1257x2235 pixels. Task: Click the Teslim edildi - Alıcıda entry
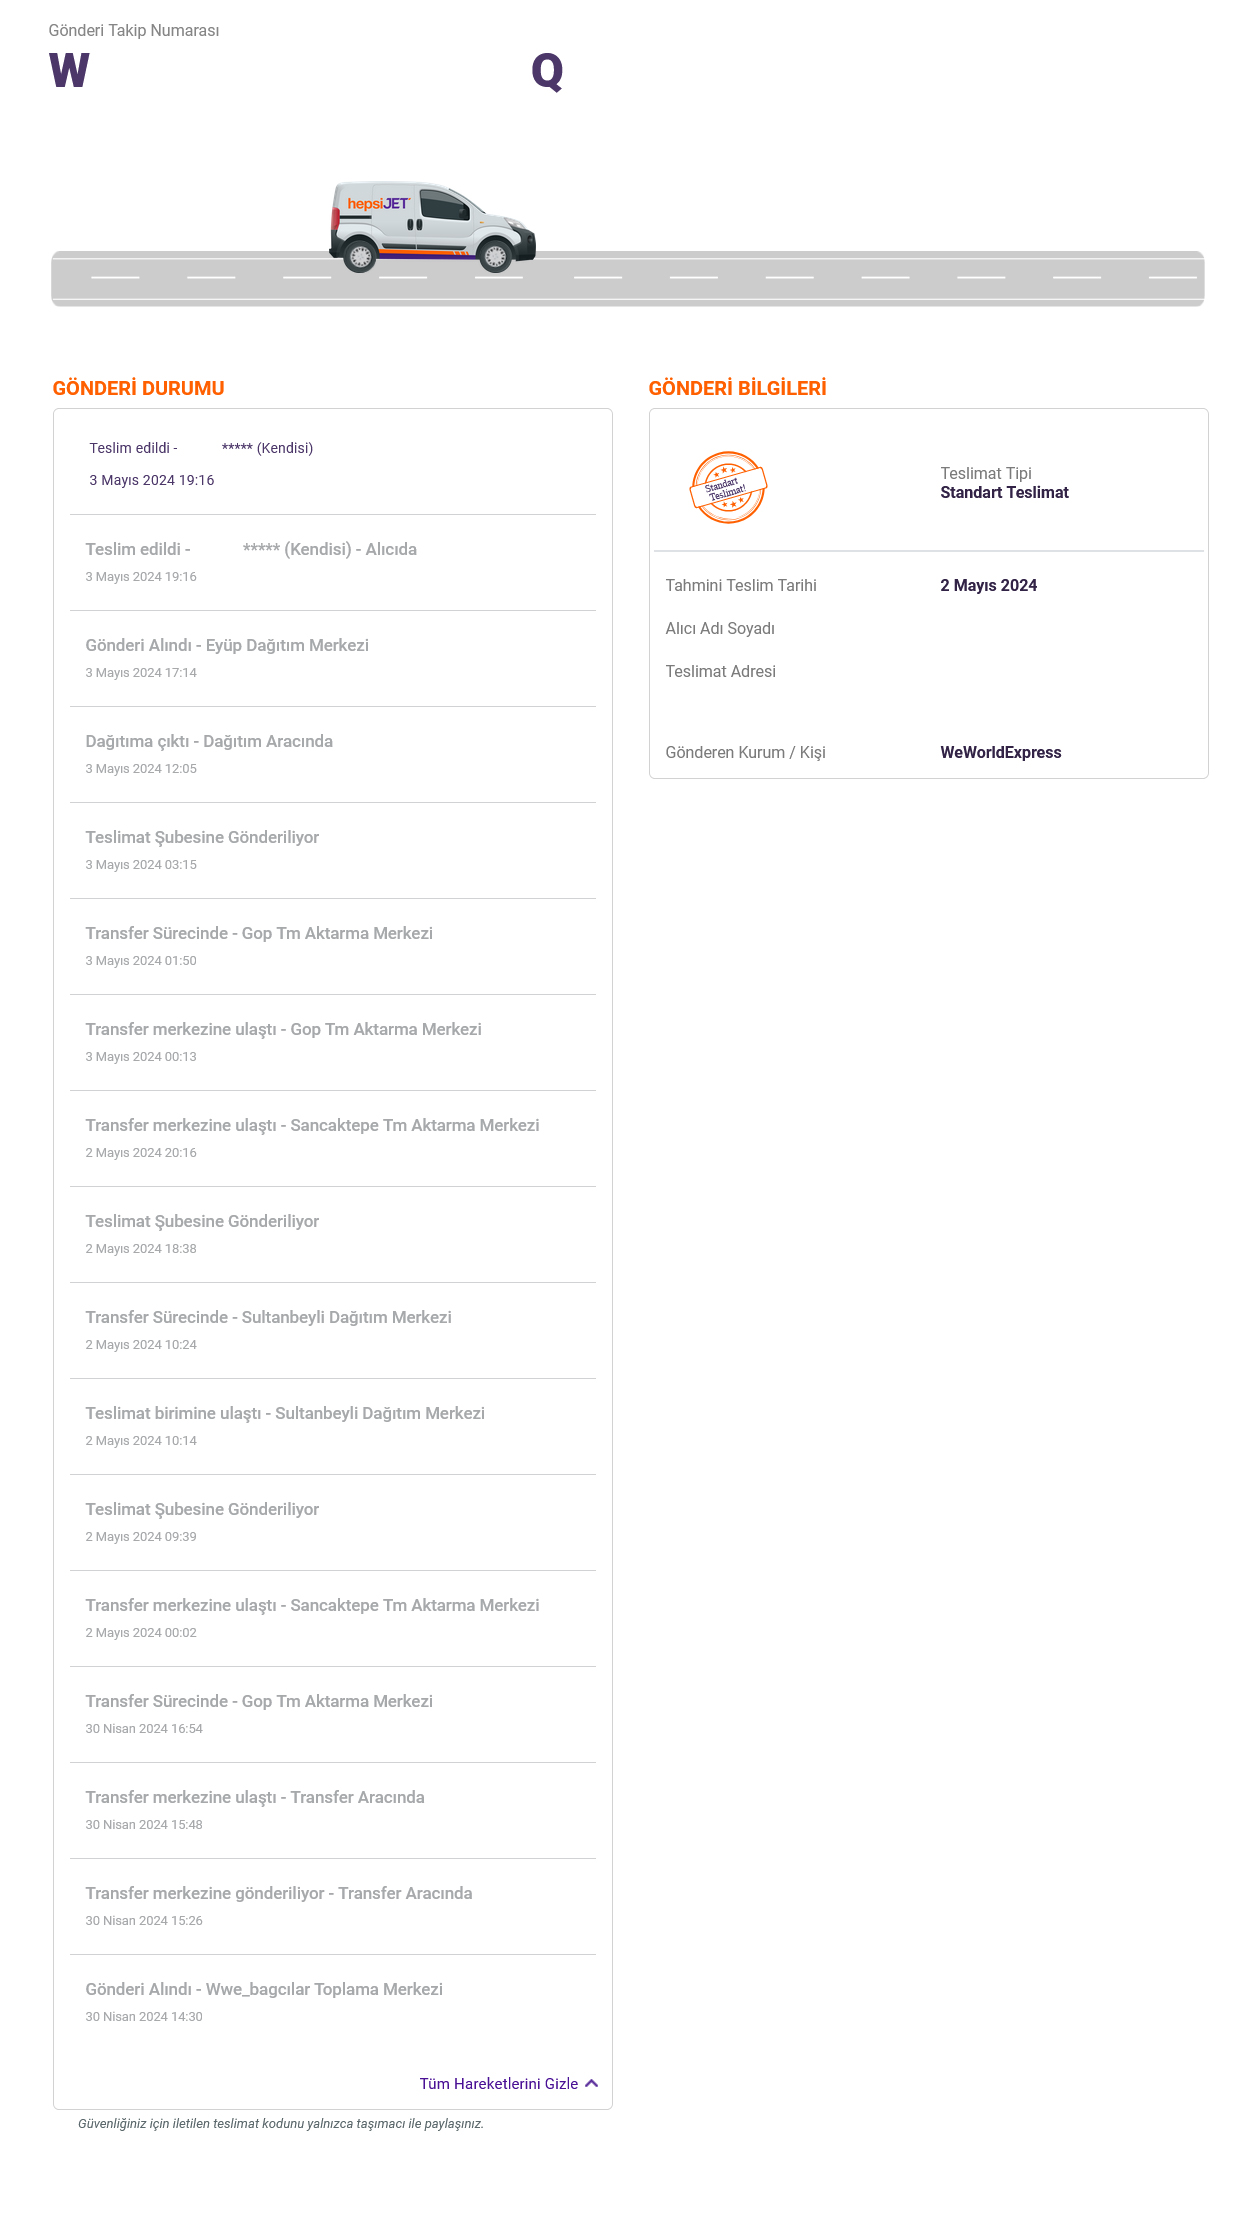[251, 549]
